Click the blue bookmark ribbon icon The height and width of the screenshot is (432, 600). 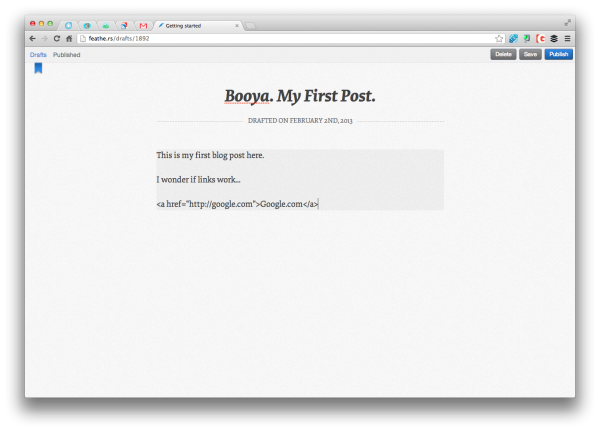coord(38,68)
